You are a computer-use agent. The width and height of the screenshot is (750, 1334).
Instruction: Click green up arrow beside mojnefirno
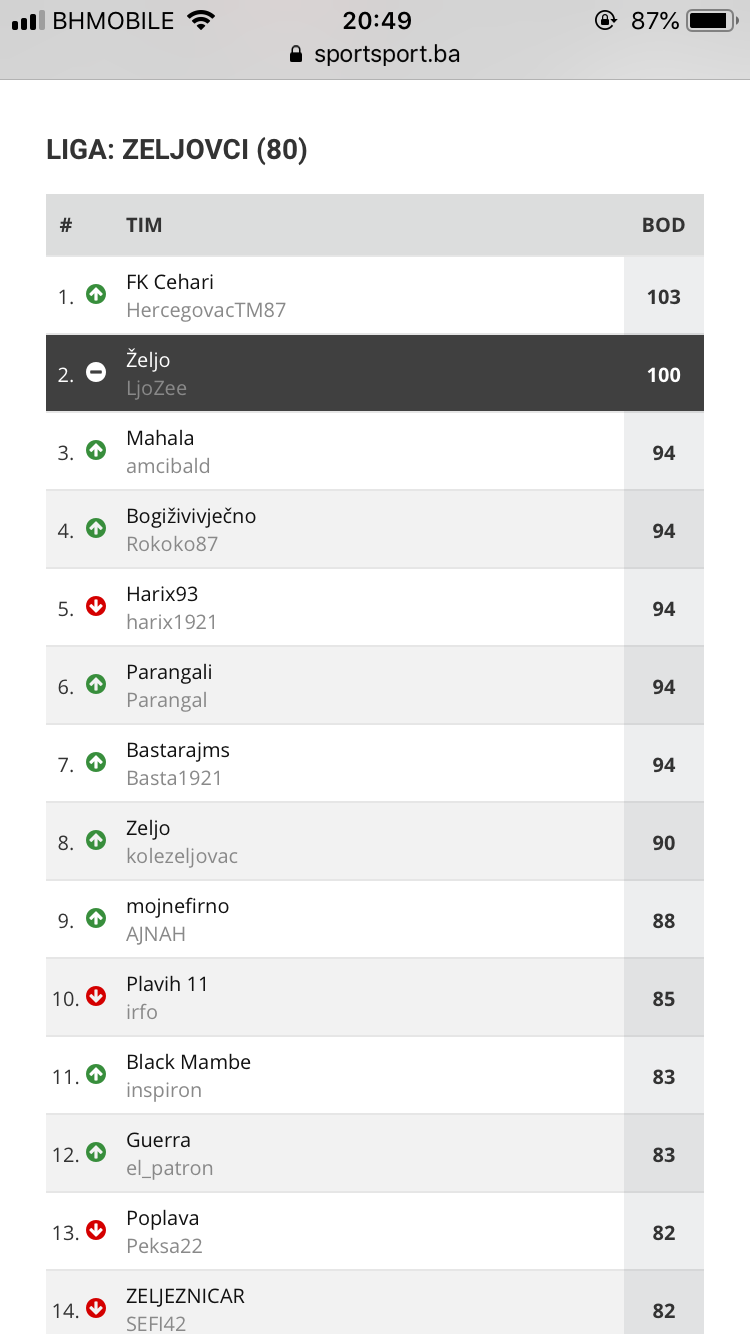(x=96, y=919)
